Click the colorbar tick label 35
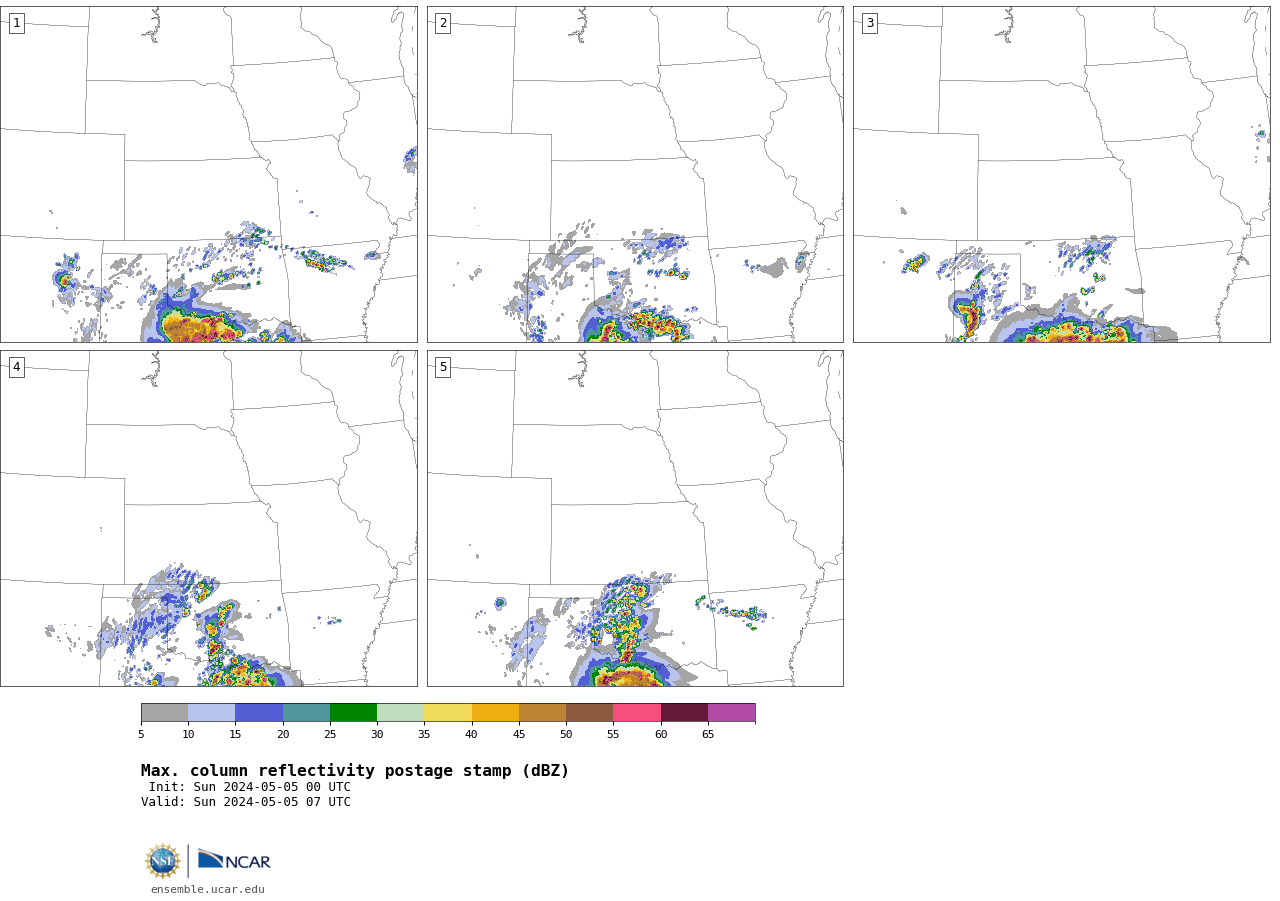This screenshot has width=1280, height=901. click(x=424, y=734)
